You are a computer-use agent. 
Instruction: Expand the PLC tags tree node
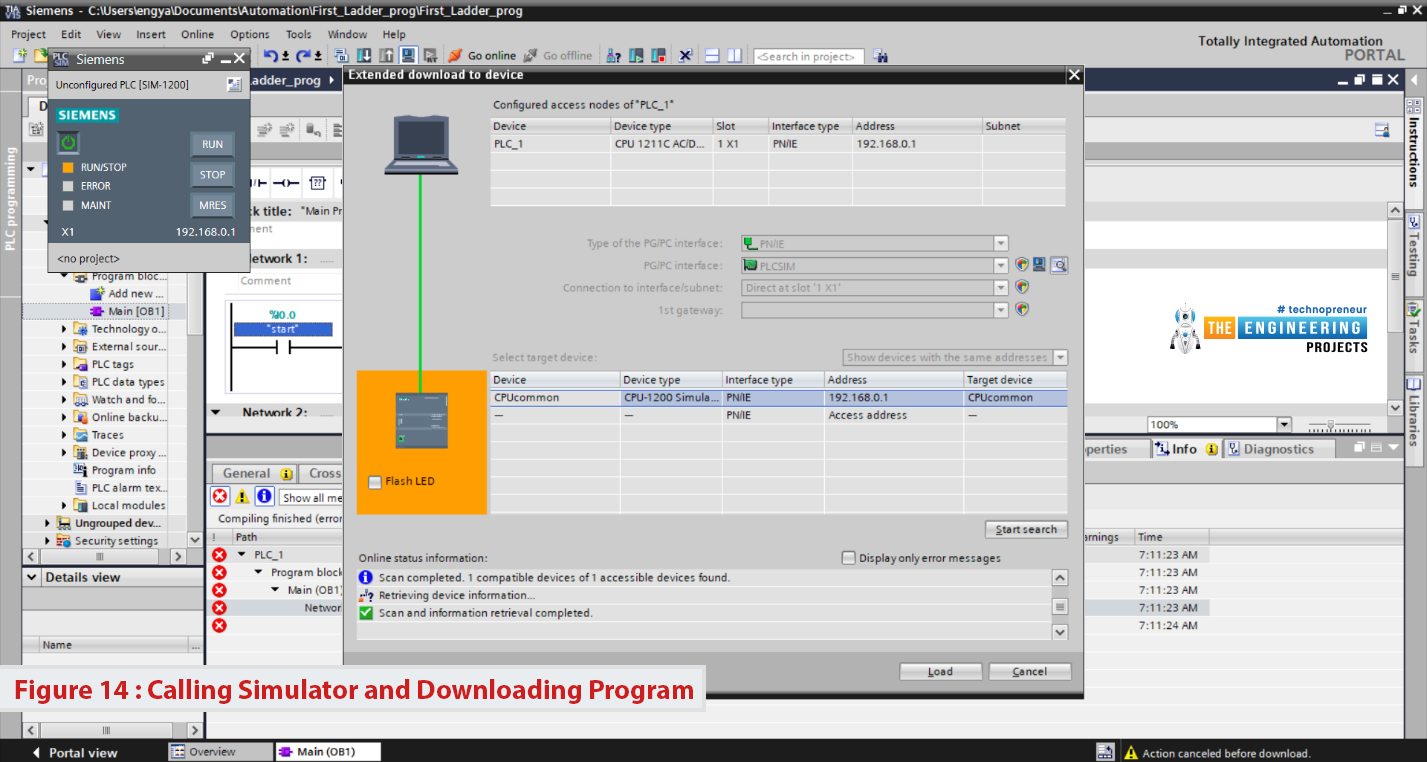[65, 364]
